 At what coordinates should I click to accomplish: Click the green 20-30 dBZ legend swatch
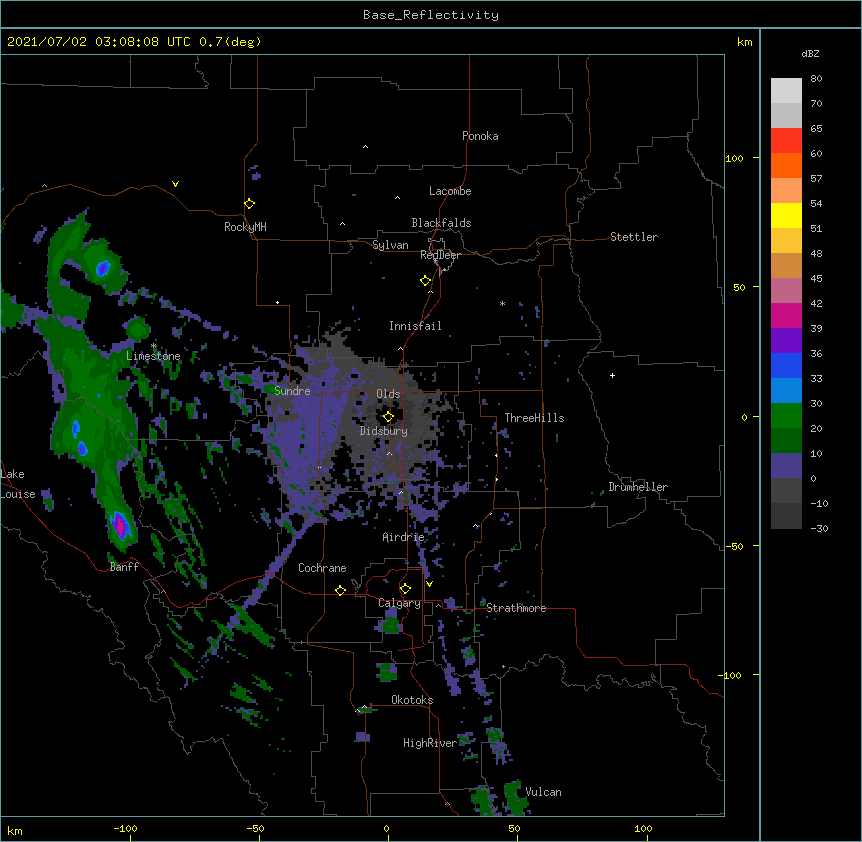pyautogui.click(x=786, y=416)
